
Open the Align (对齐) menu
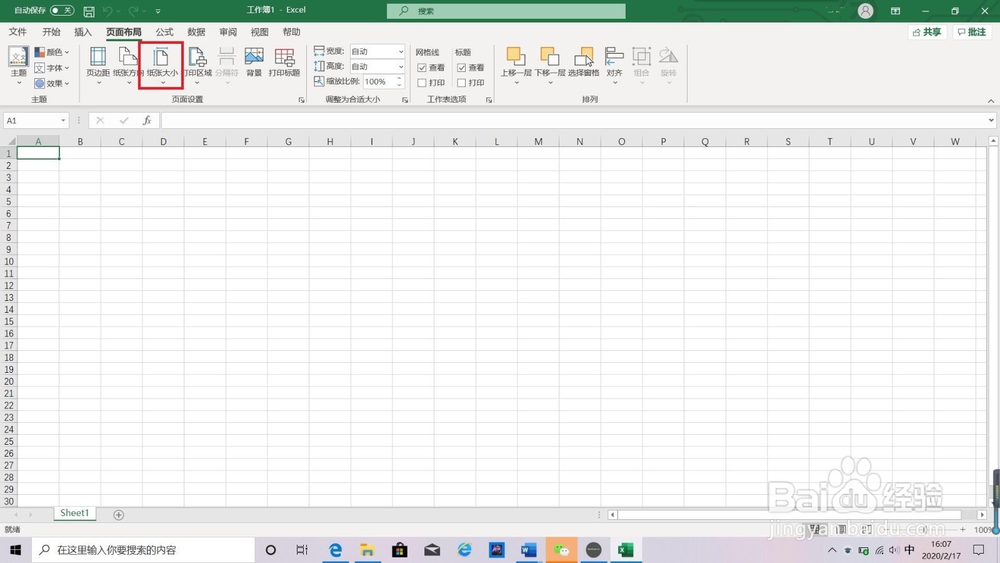[x=614, y=64]
